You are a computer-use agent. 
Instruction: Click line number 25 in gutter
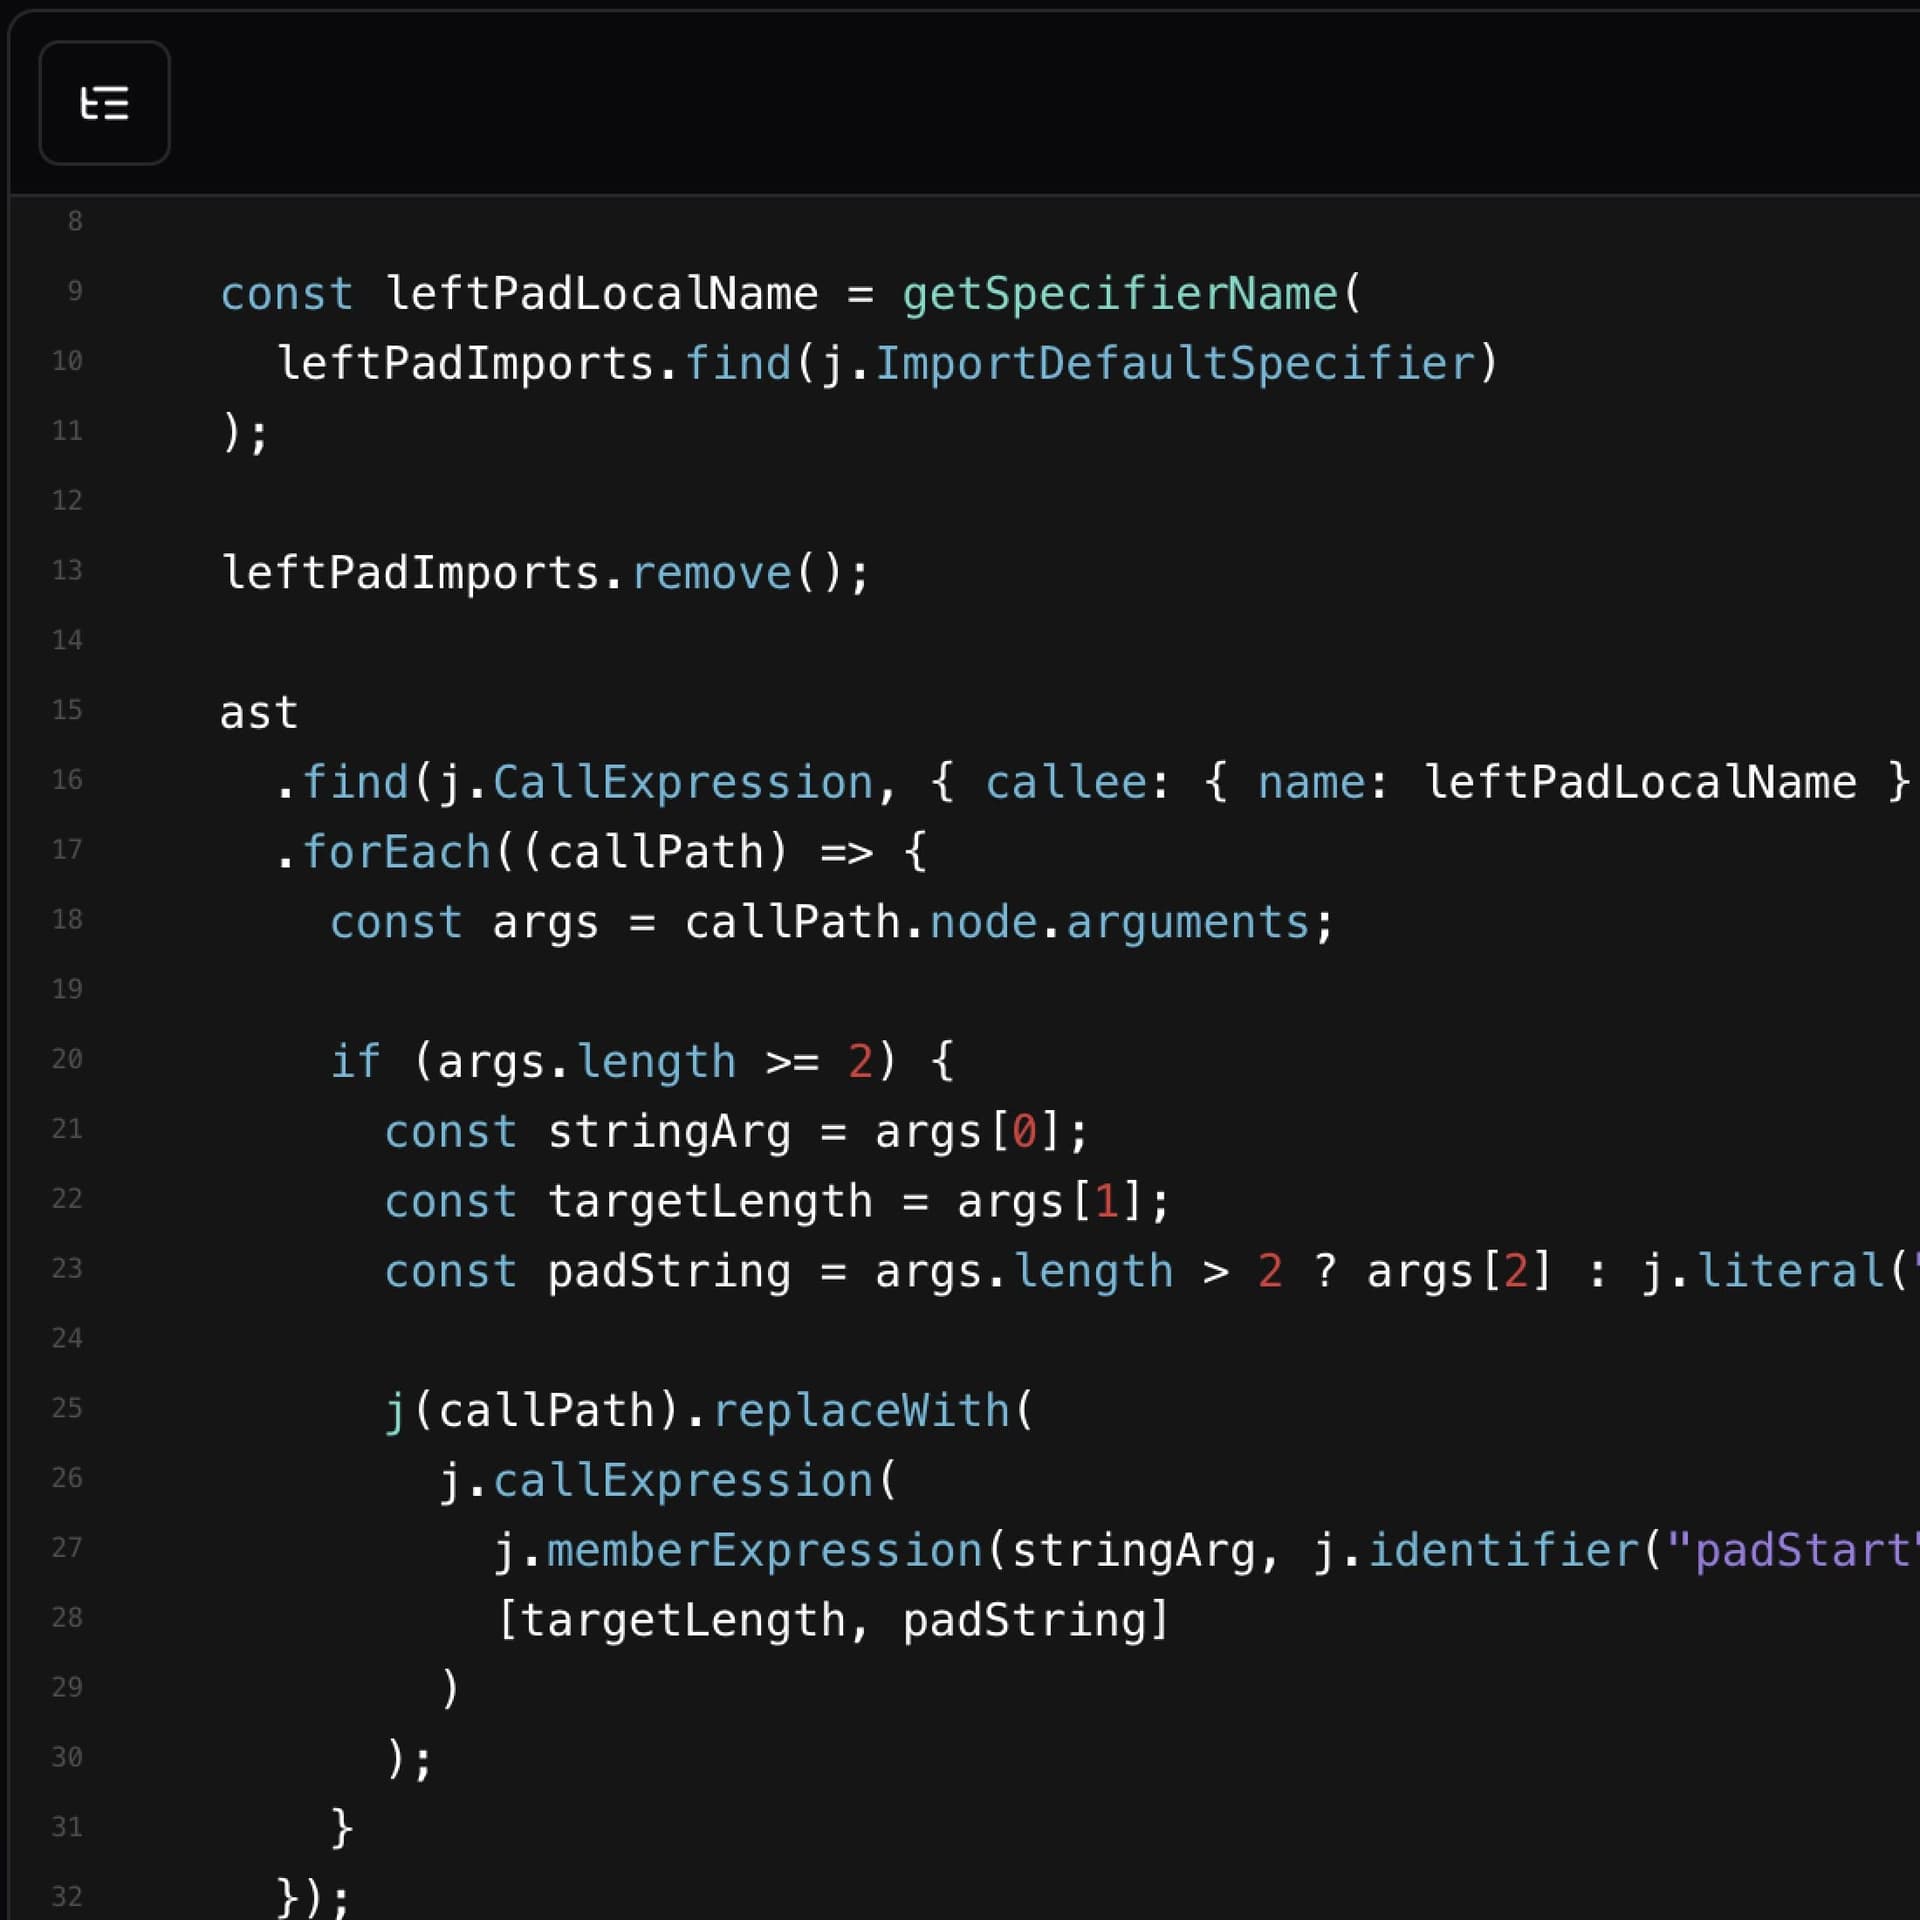(67, 1408)
